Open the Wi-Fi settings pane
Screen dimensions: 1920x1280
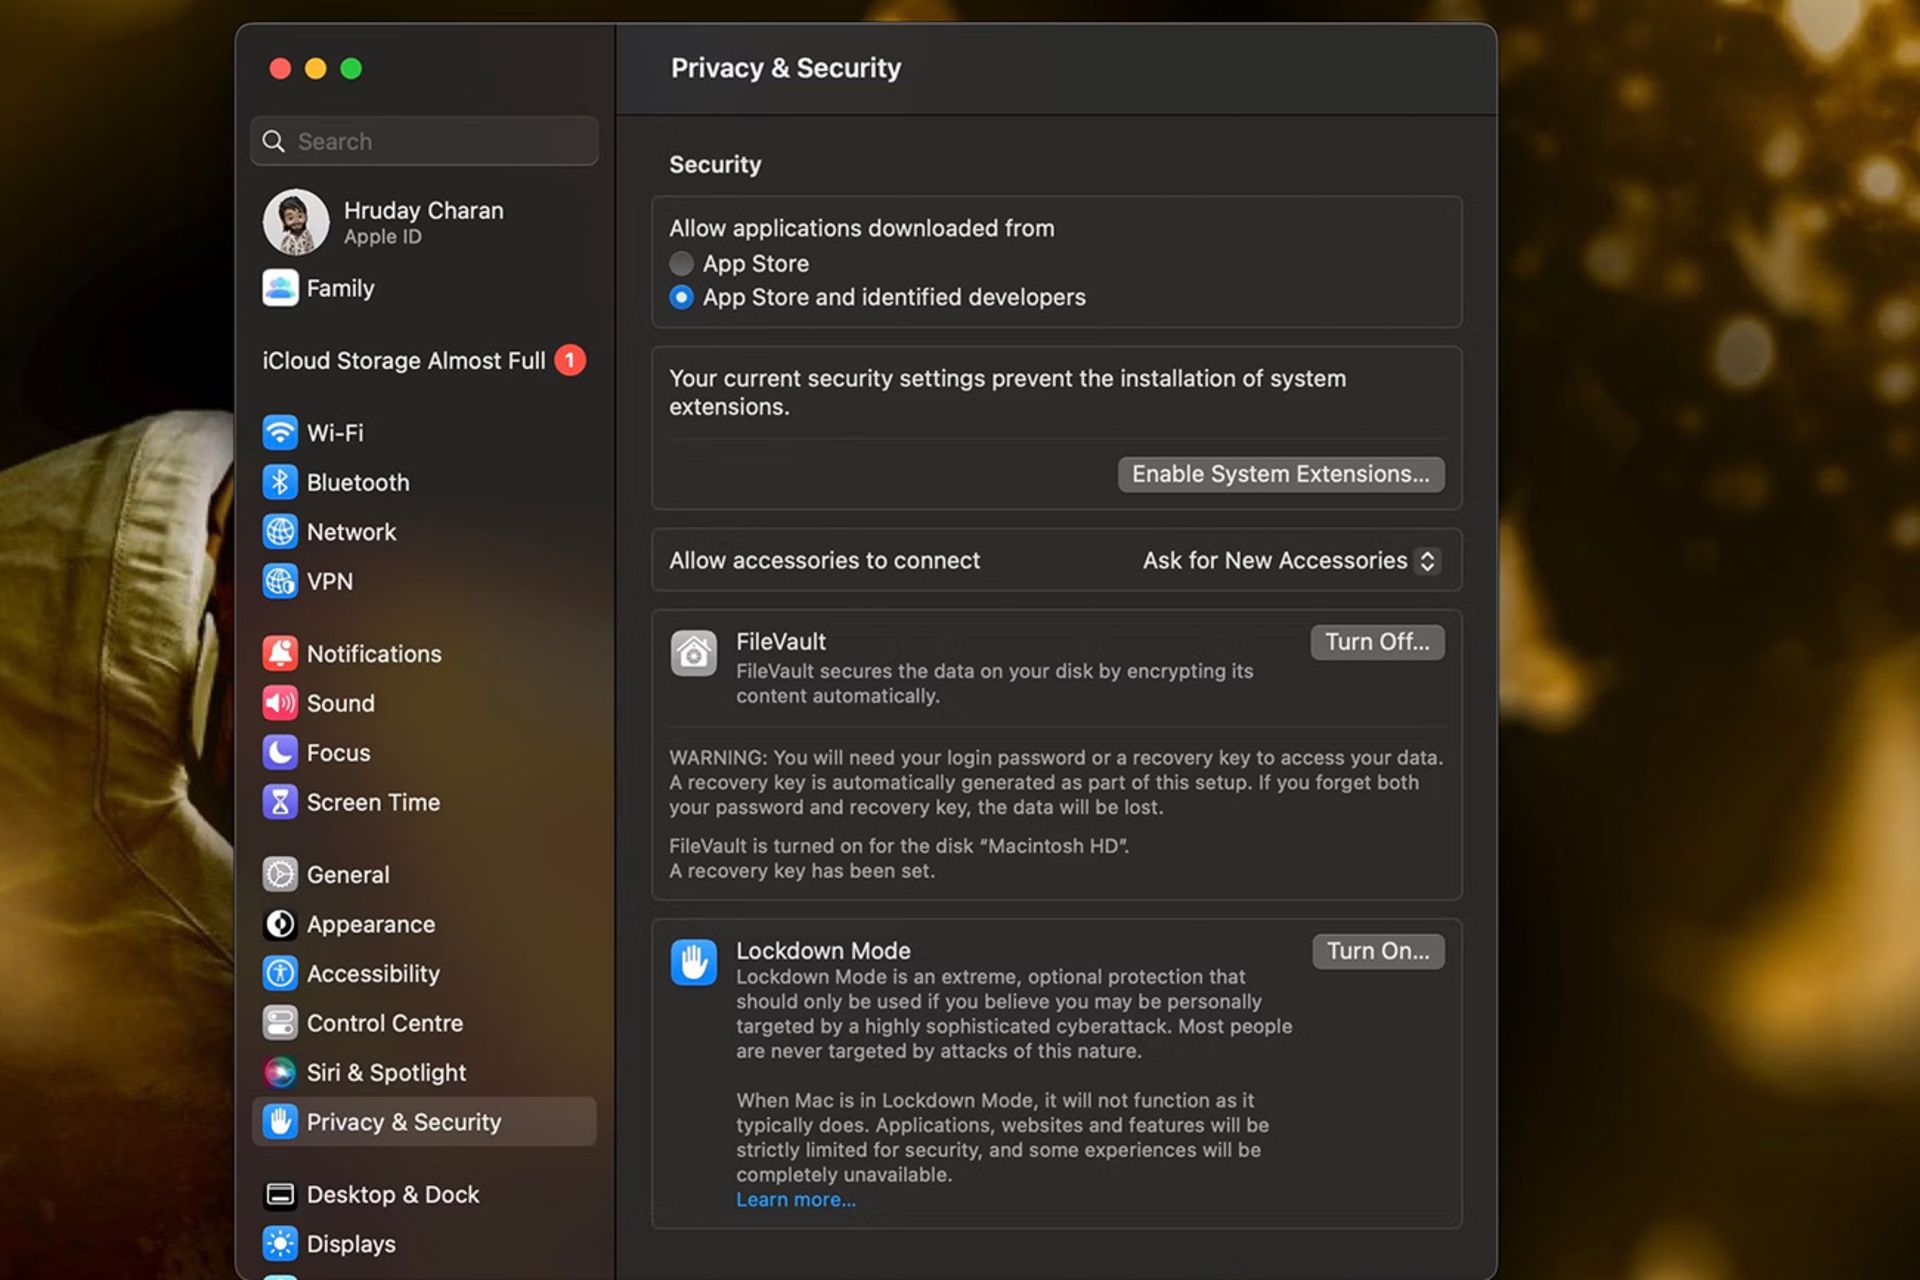[424, 433]
